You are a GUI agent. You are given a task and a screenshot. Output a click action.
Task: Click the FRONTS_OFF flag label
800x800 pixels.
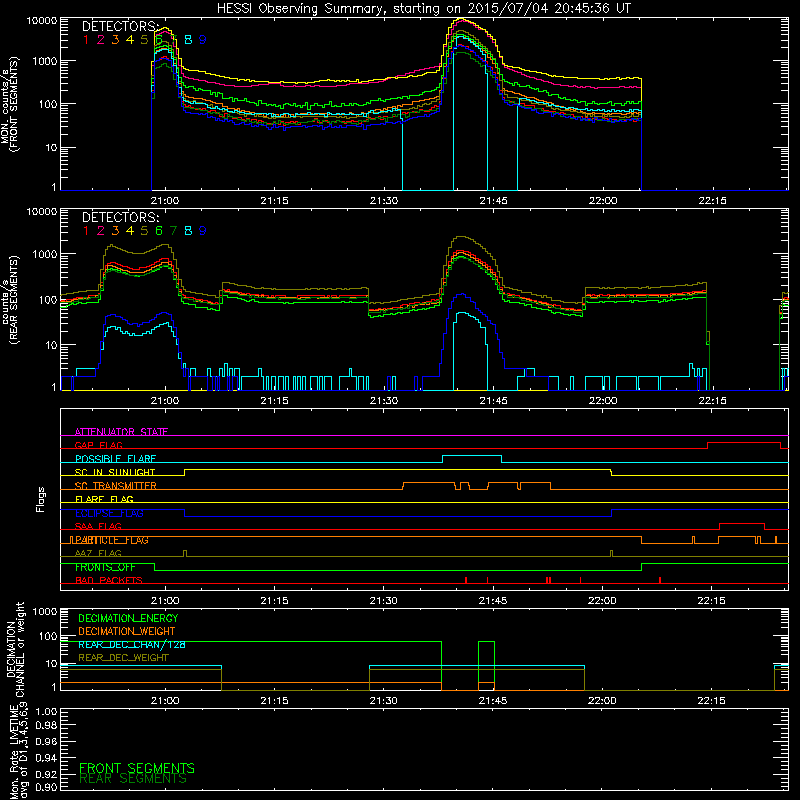pos(105,567)
